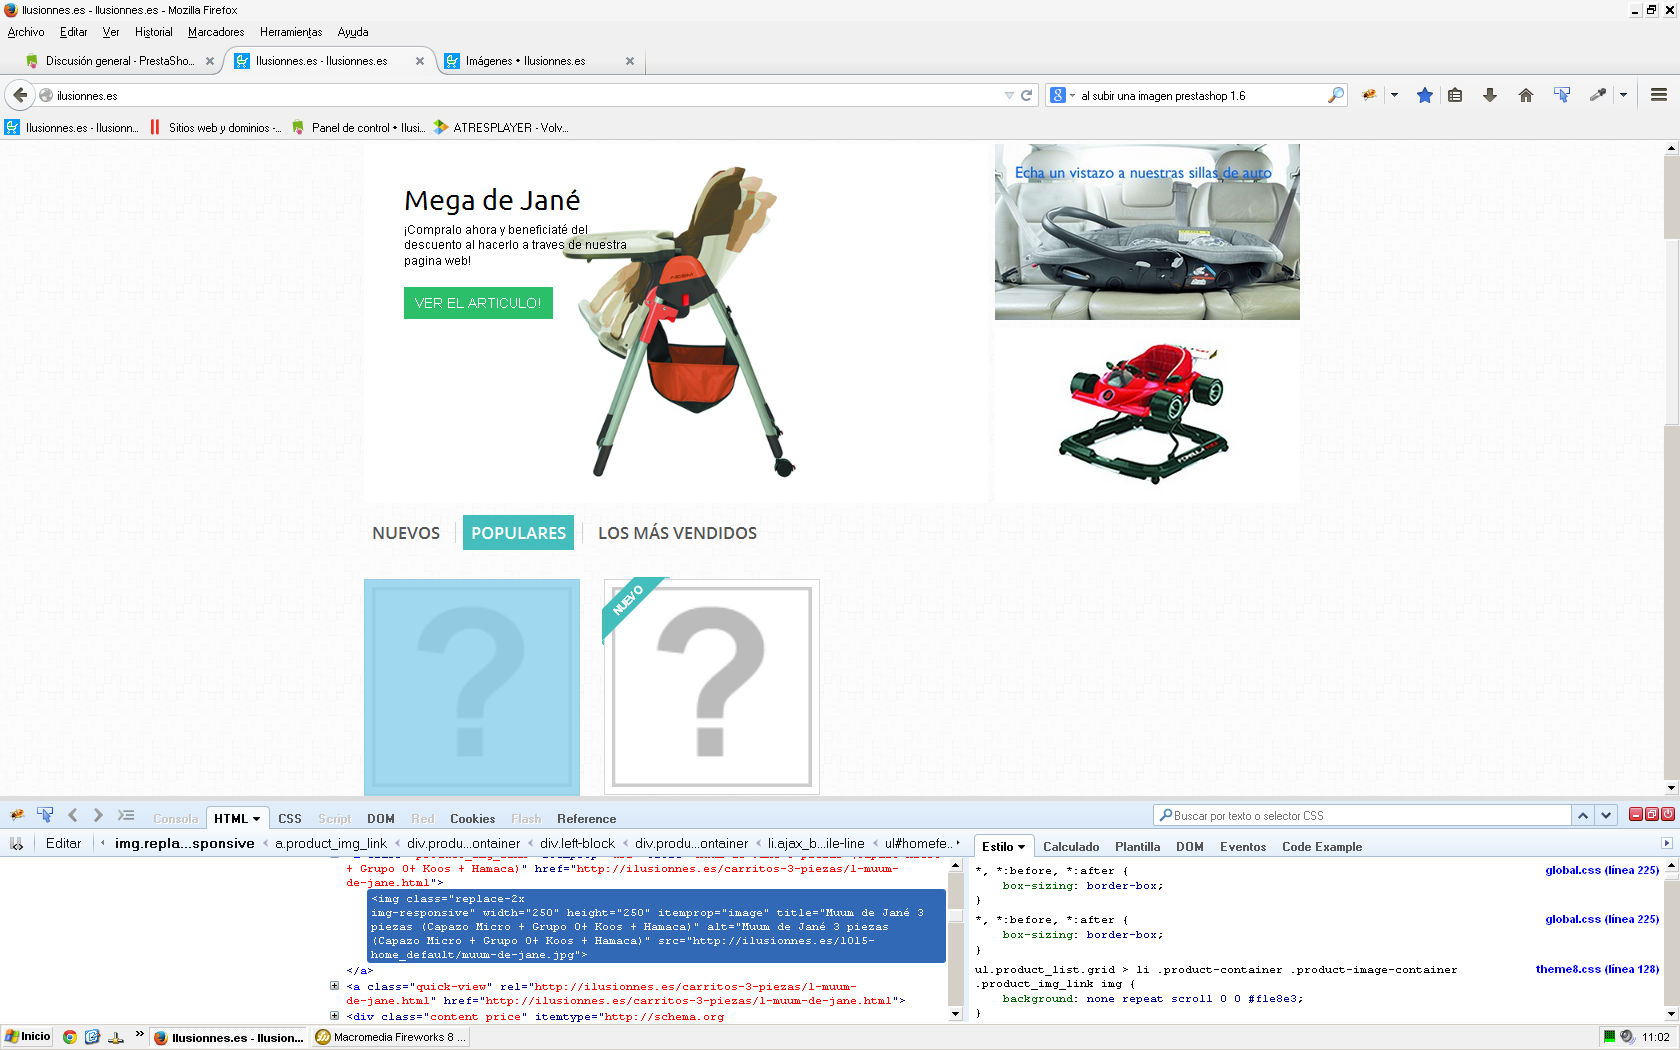This screenshot has height=1050, width=1680.
Task: Open the Estilo side panel options dropdown
Action: [x=1021, y=847]
